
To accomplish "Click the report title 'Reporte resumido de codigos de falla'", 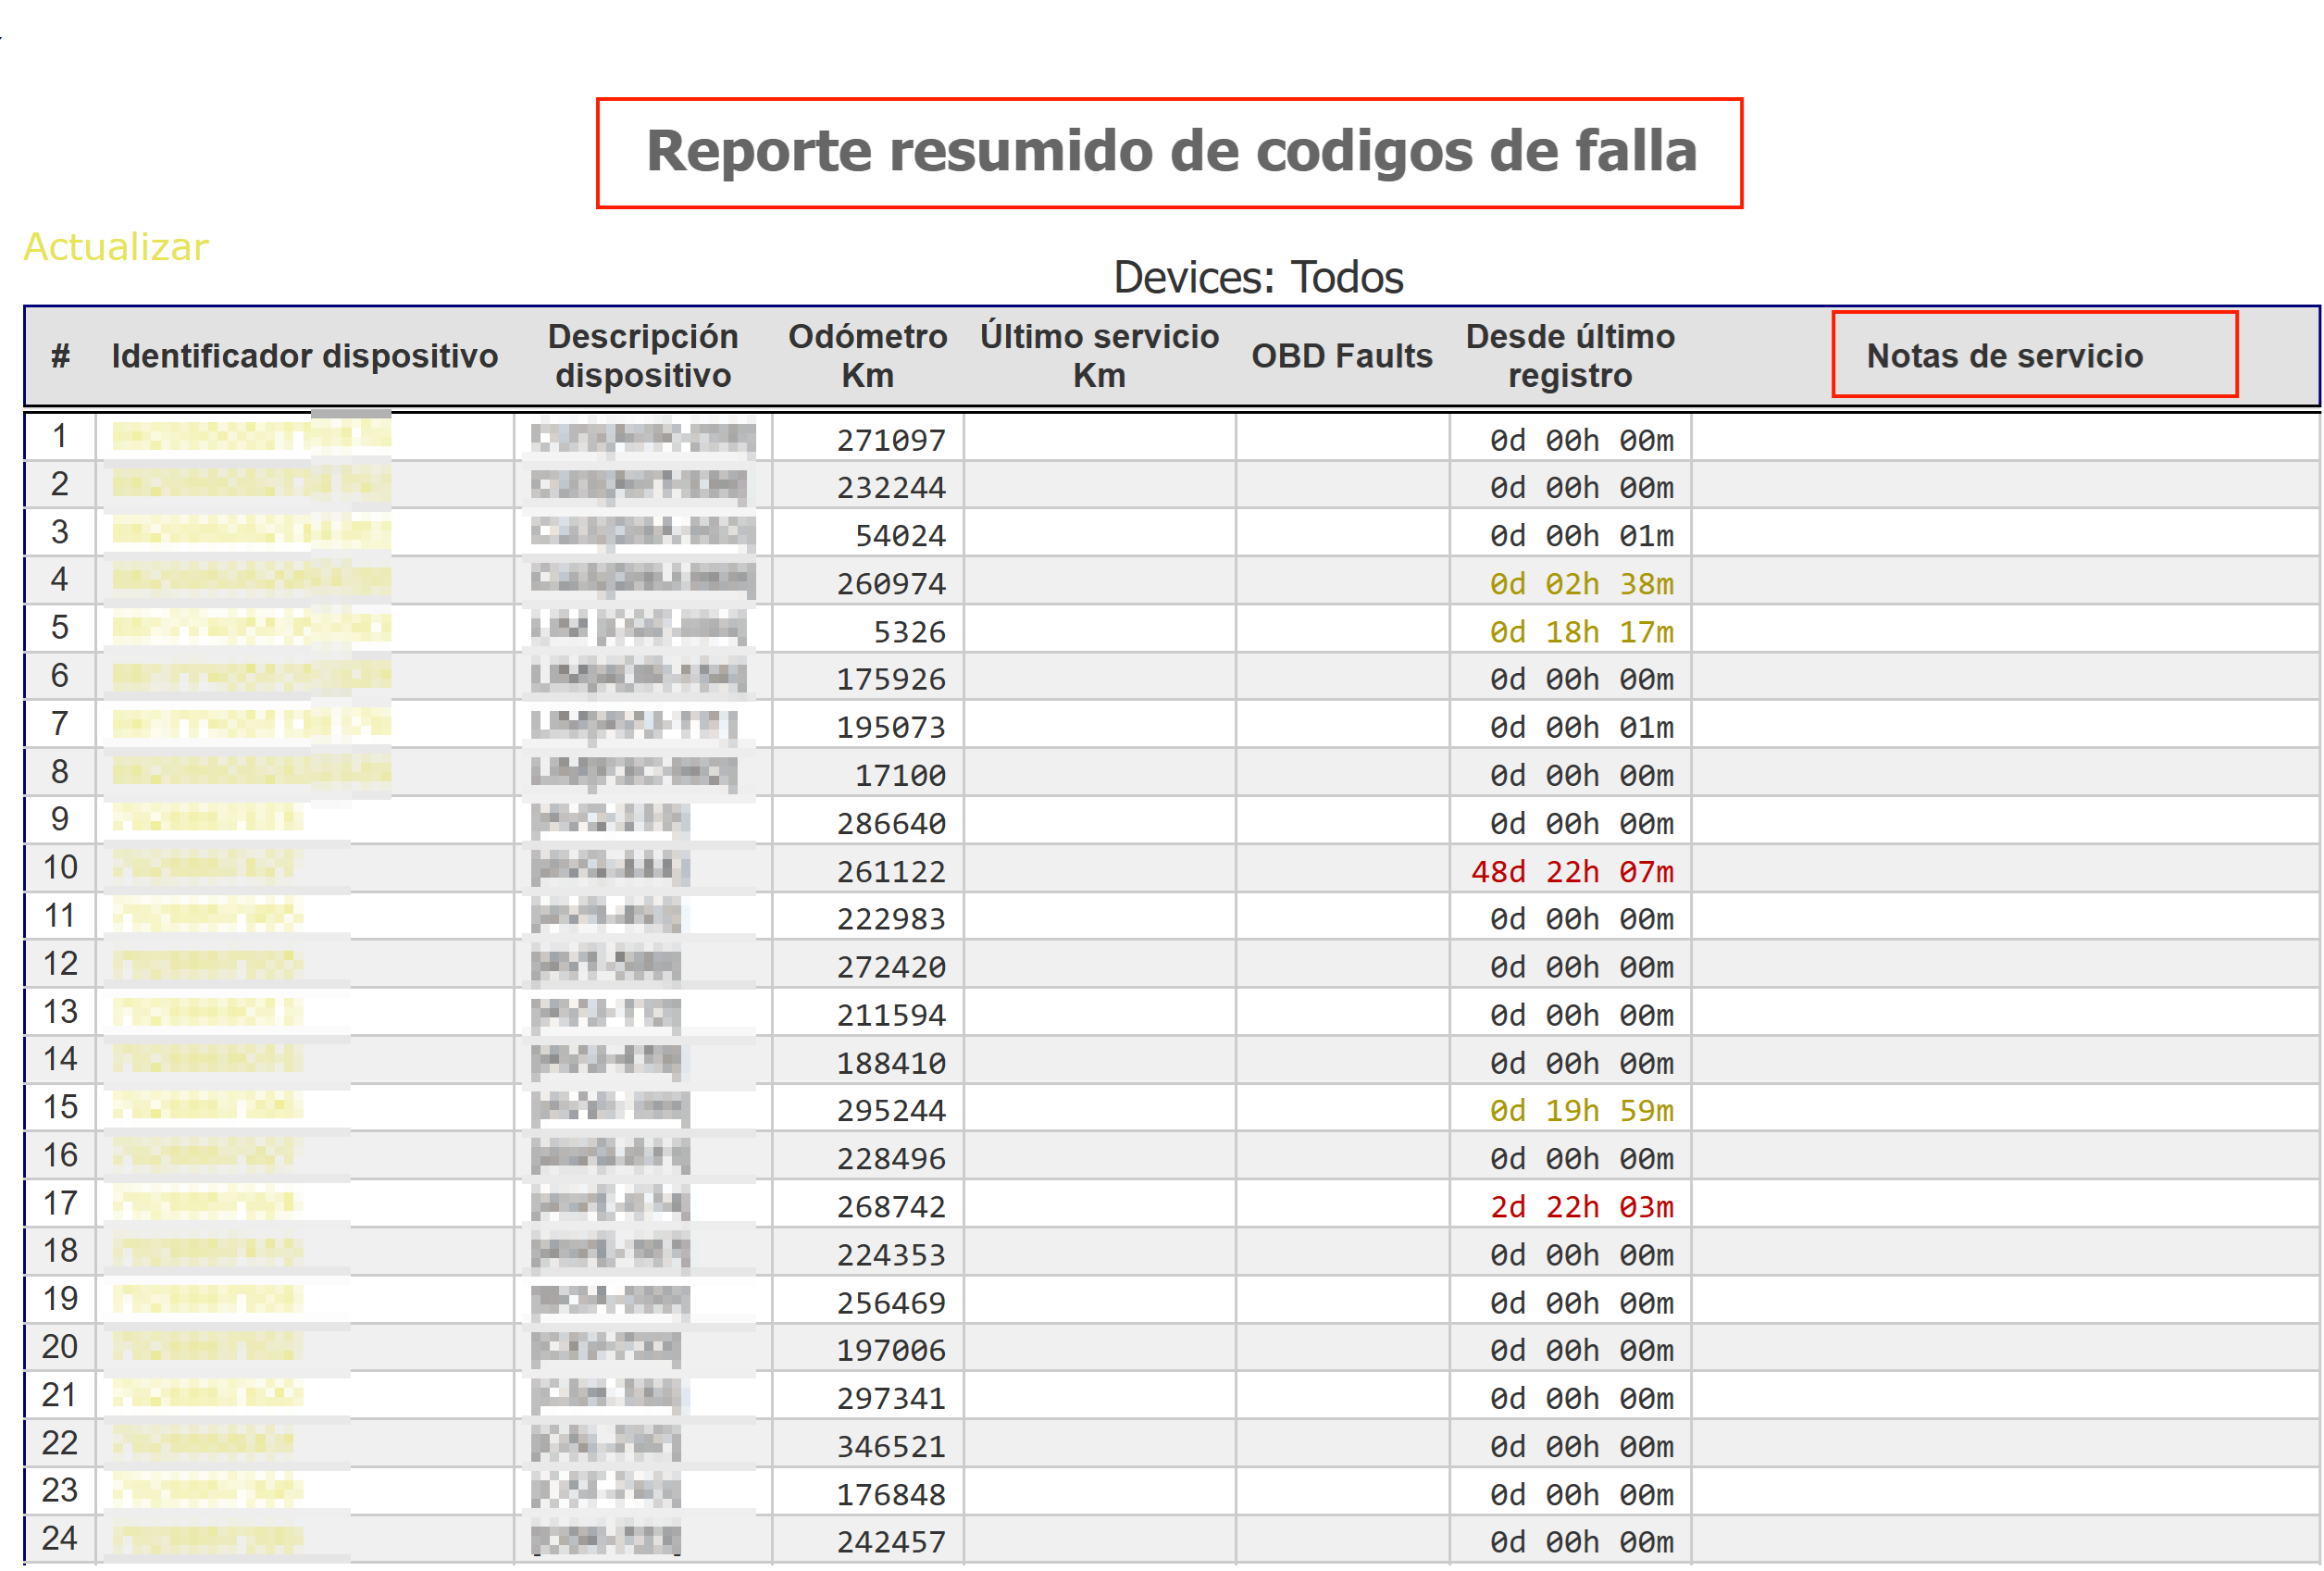I will [1171, 151].
